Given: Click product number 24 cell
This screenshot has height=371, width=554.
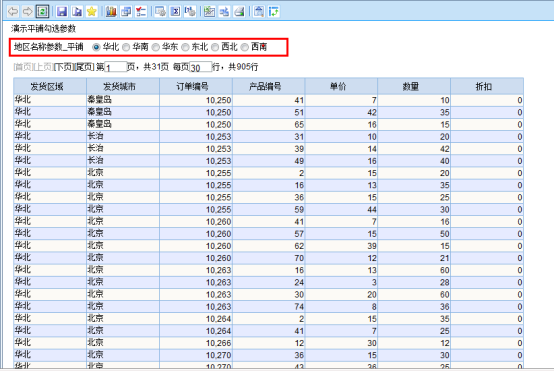Looking at the screenshot, I should coord(269,282).
